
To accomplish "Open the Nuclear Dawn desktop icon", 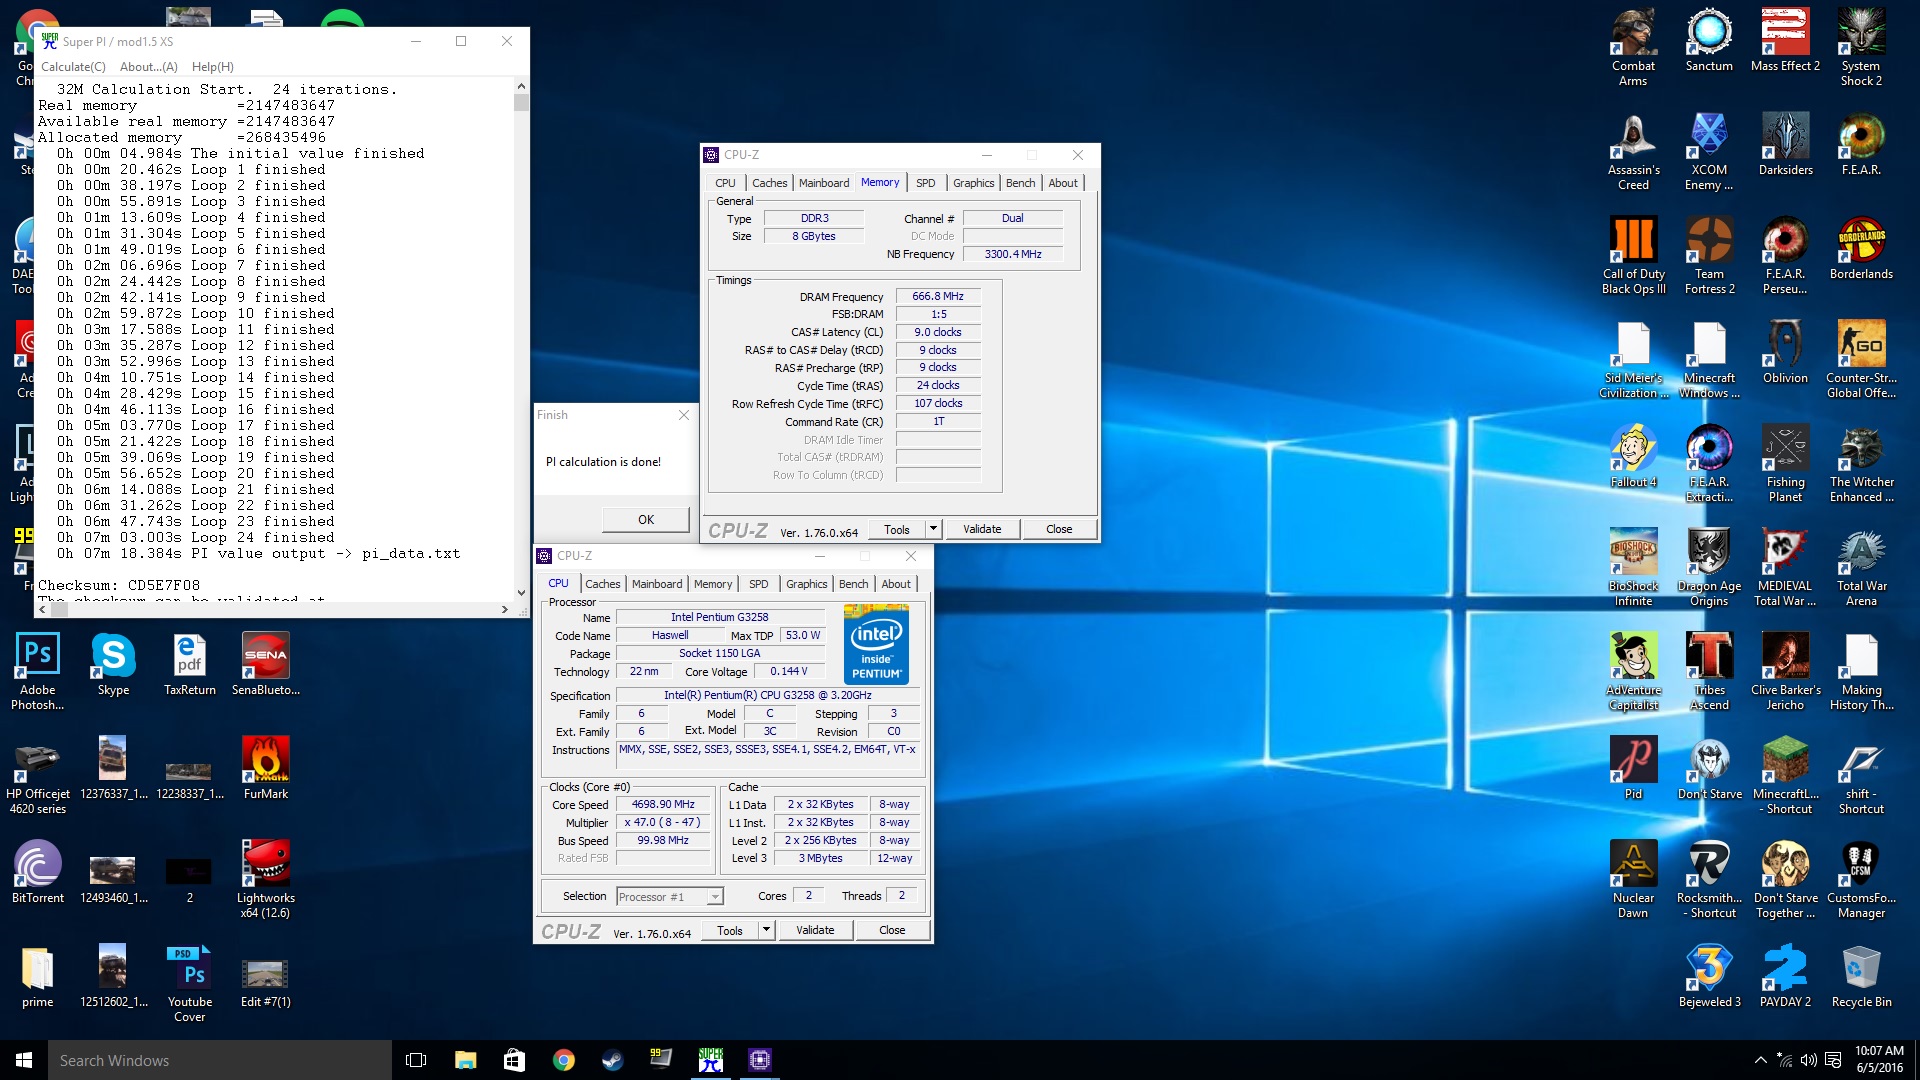I will tap(1633, 879).
